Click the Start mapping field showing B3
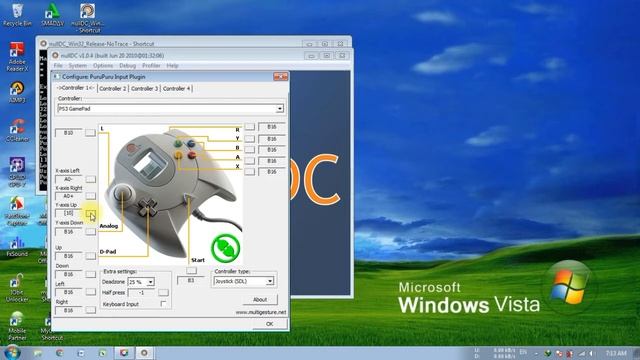 [x=191, y=280]
